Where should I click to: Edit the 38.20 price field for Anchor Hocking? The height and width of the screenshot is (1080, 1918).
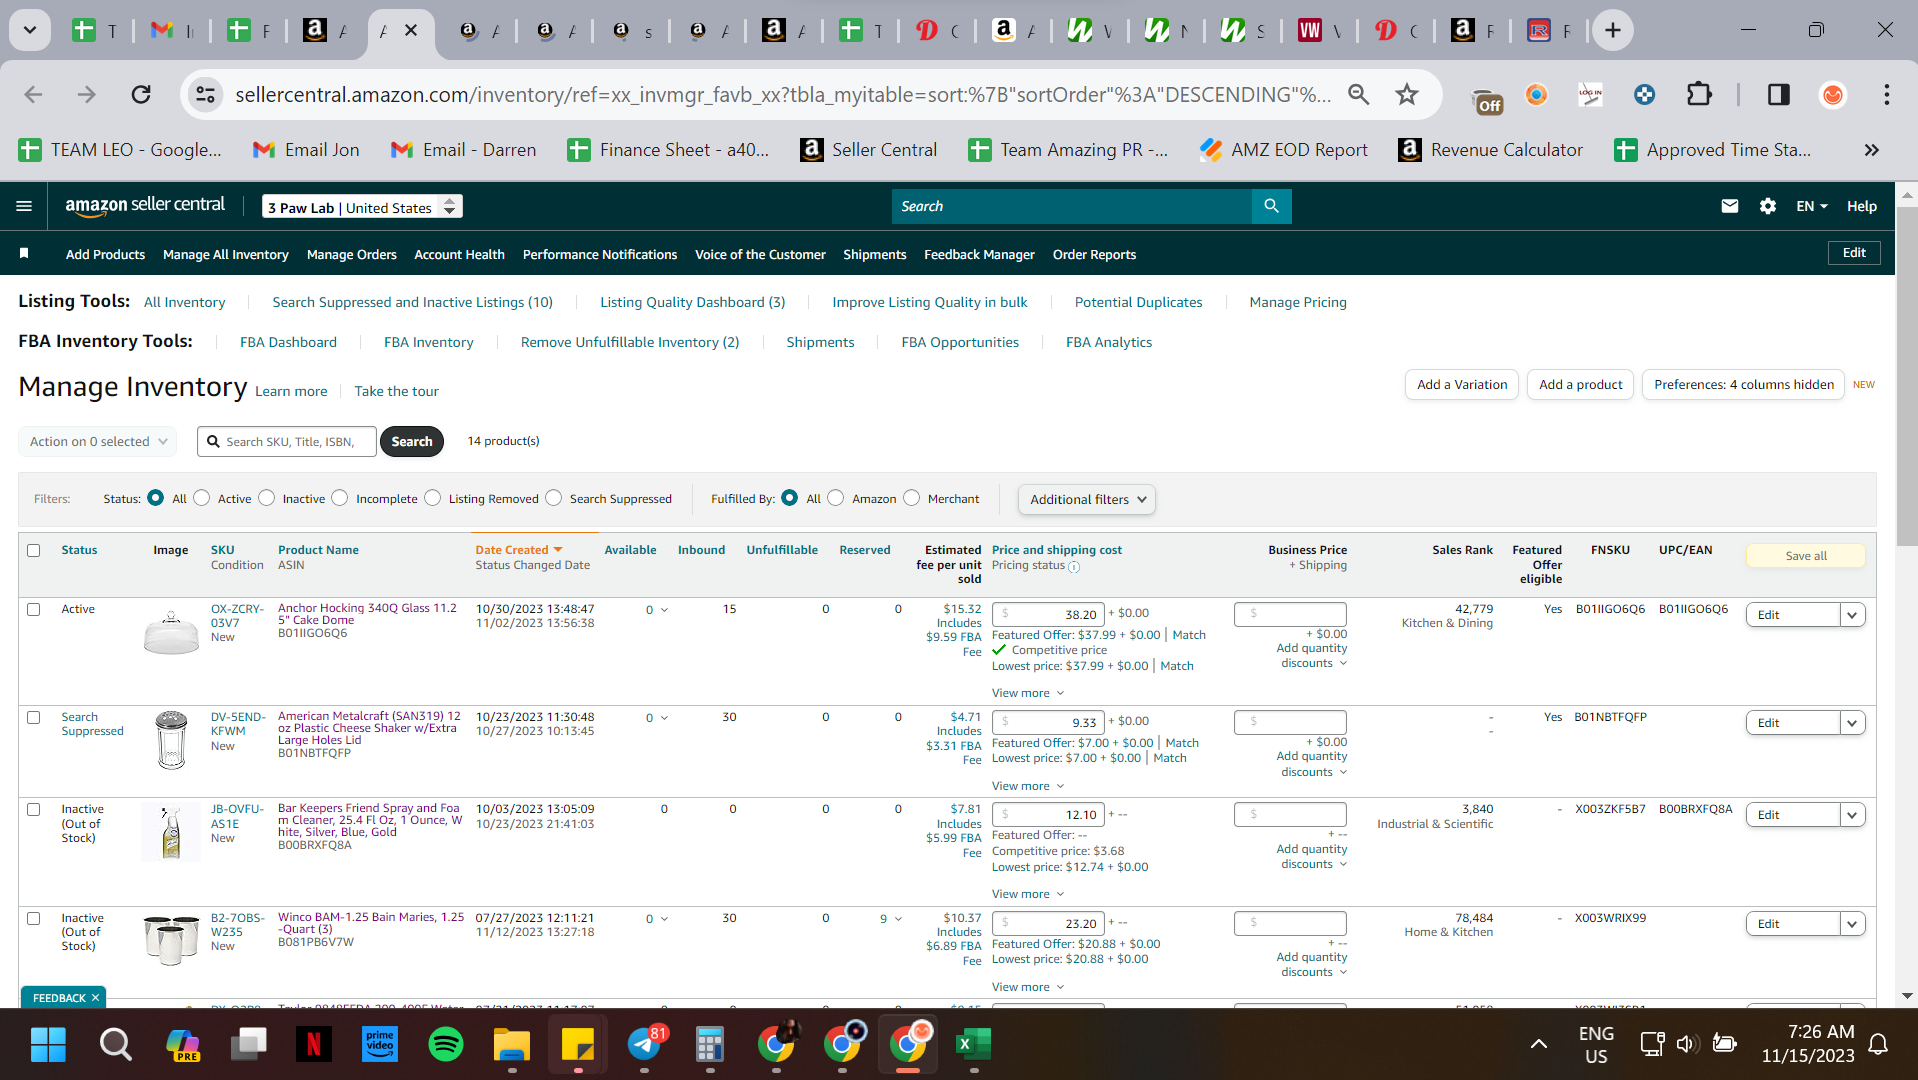coord(1048,614)
